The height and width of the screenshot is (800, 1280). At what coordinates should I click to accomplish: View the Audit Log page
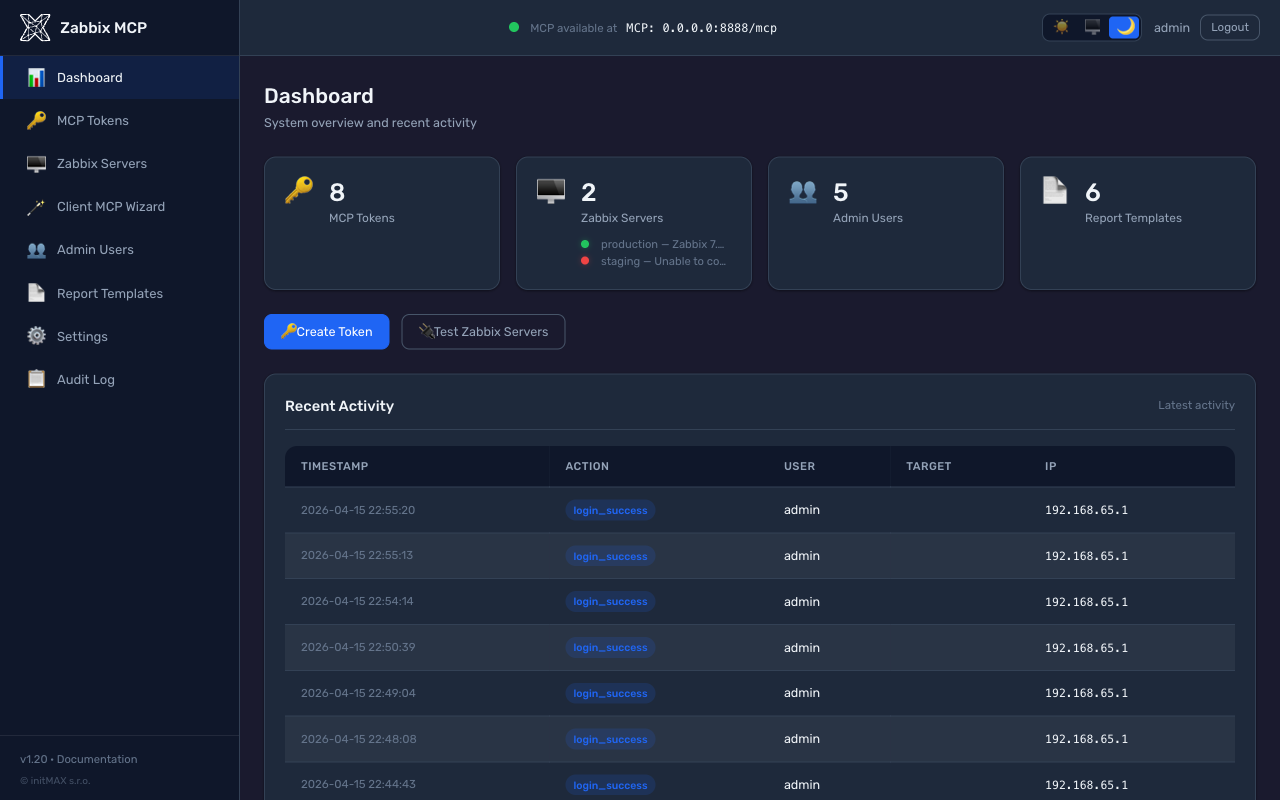pyautogui.click(x=120, y=379)
